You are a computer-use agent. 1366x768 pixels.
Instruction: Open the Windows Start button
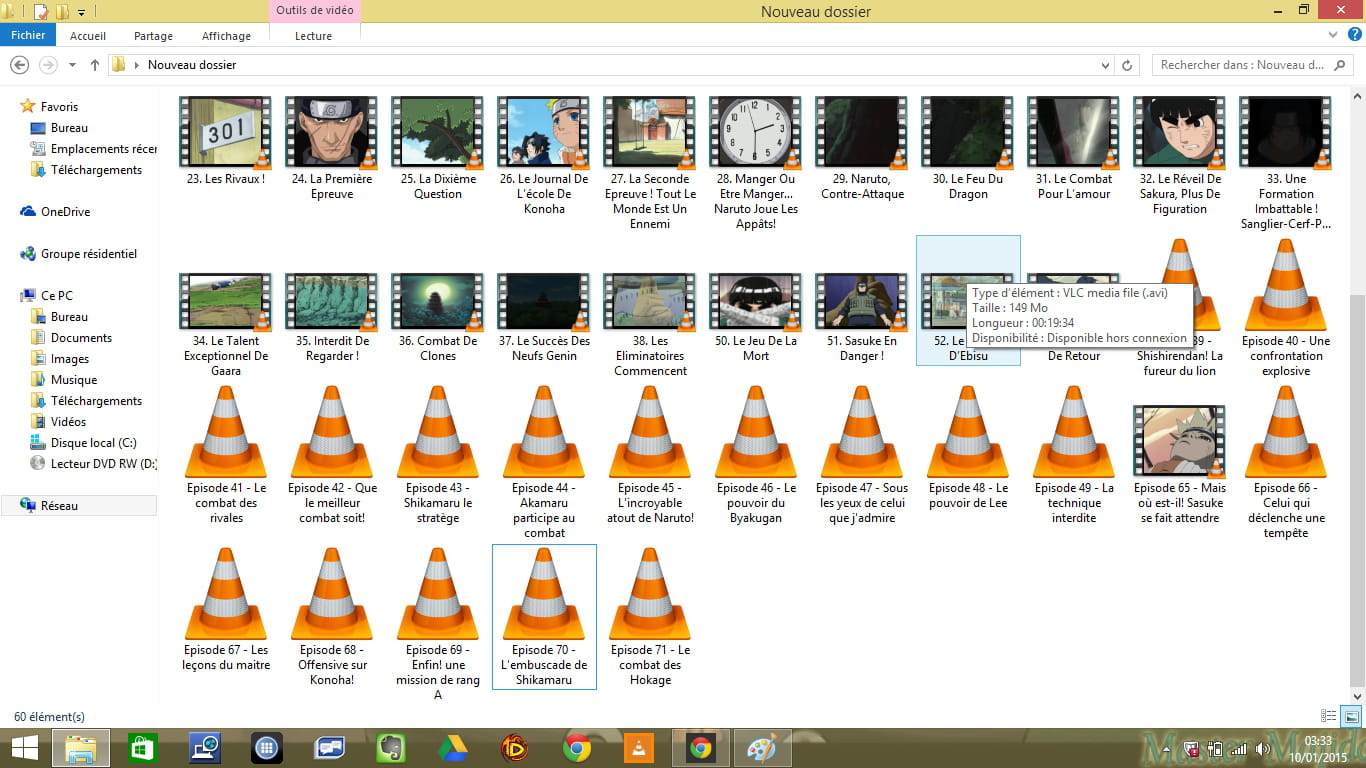point(24,747)
